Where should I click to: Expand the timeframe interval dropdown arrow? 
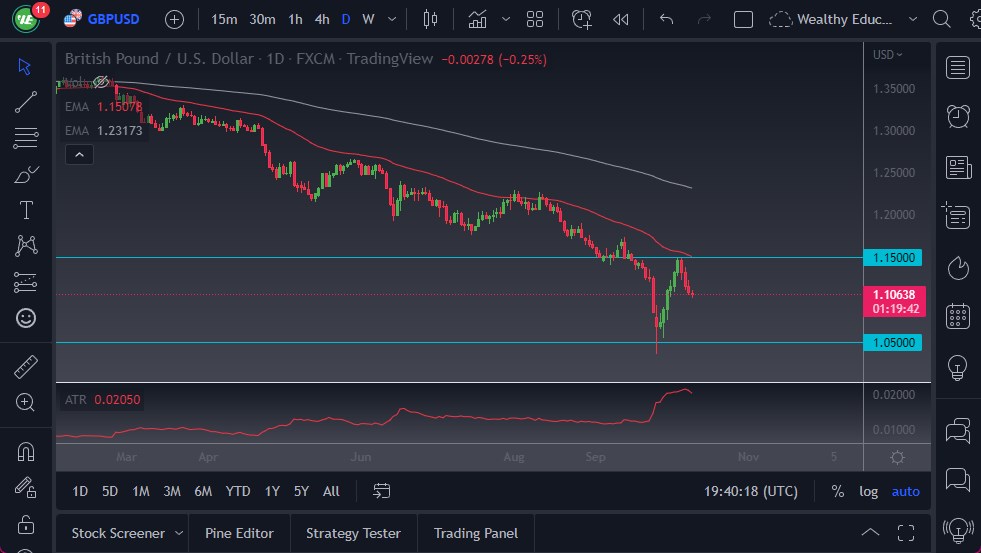click(391, 19)
